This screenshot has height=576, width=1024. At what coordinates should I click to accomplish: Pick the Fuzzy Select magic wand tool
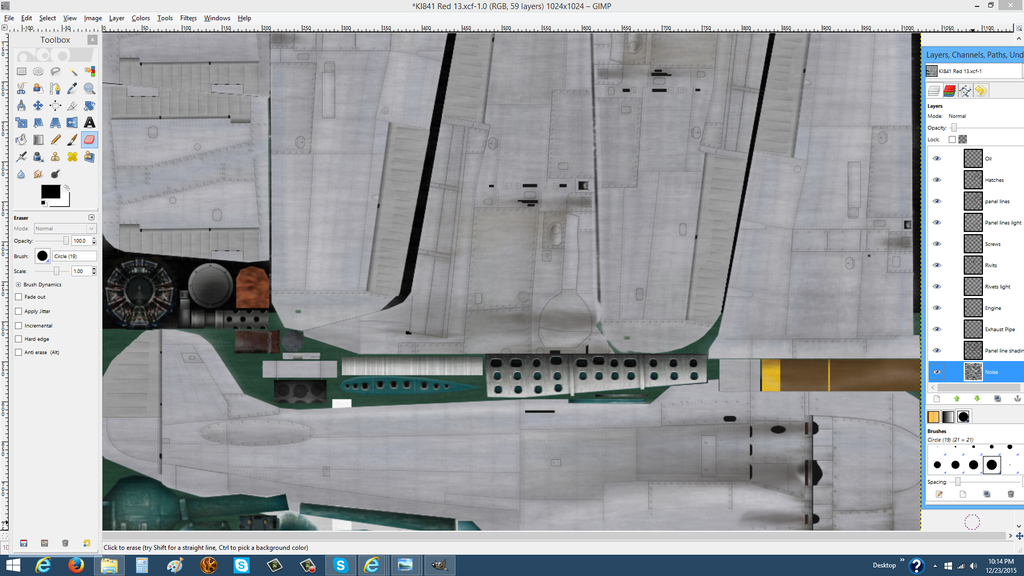(72, 71)
